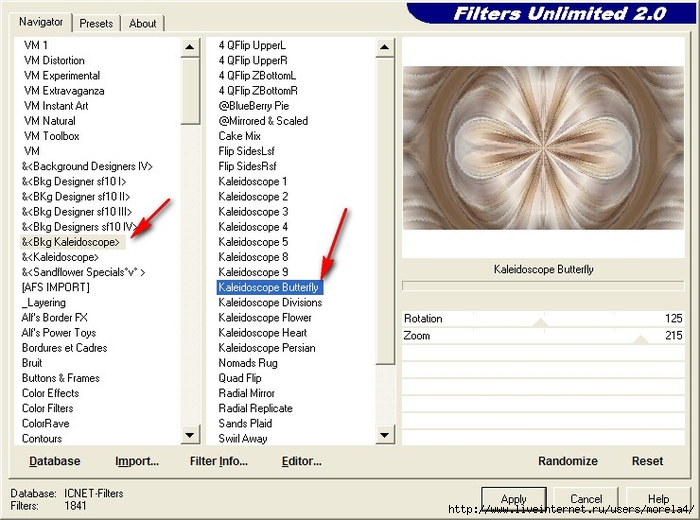Choose Kaleidoscope Butterfly filter

270,287
